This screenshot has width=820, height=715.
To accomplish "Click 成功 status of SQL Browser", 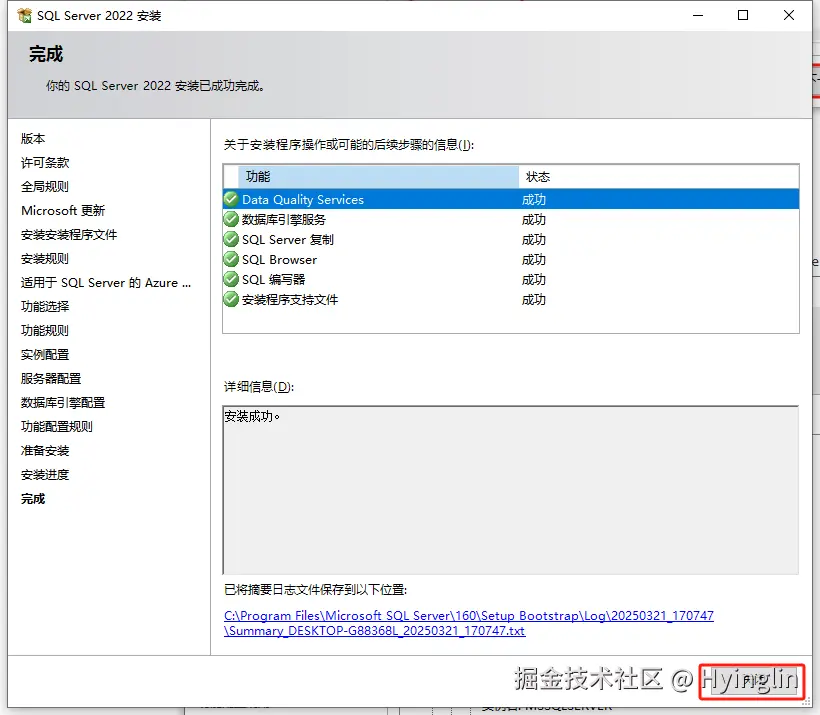I will 534,259.
